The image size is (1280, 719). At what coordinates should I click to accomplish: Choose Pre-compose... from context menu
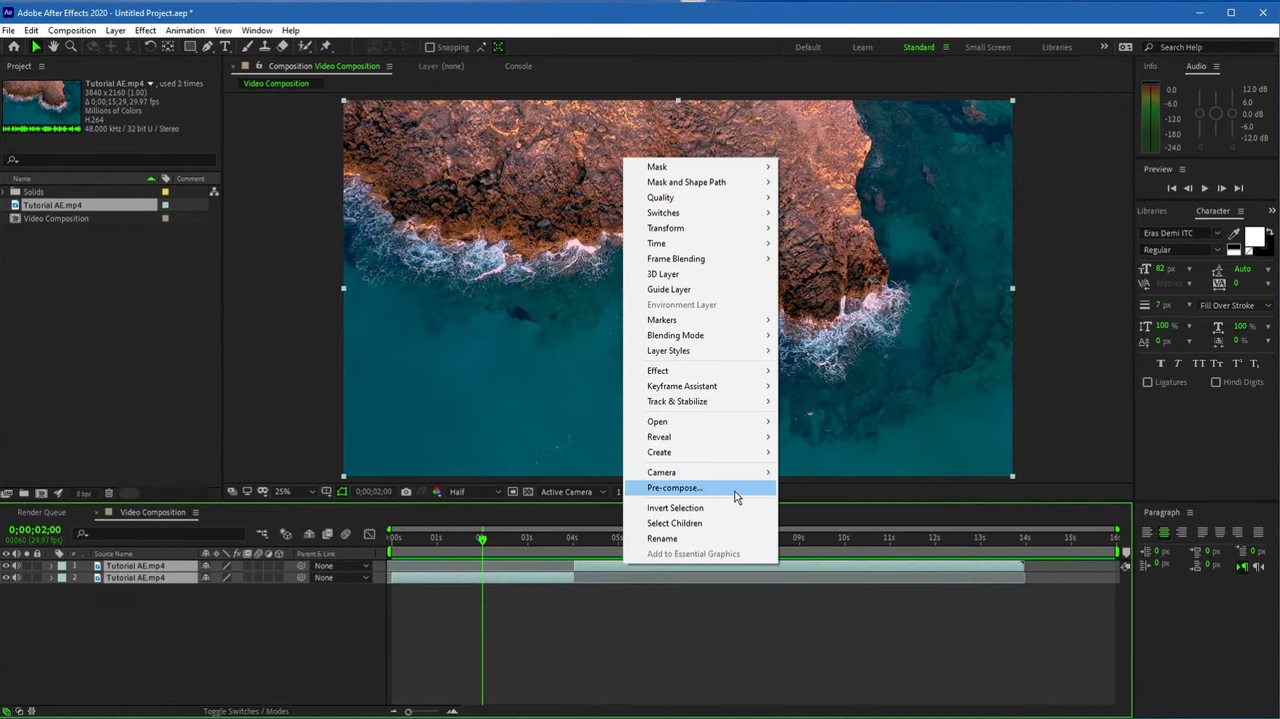pyautogui.click(x=700, y=488)
